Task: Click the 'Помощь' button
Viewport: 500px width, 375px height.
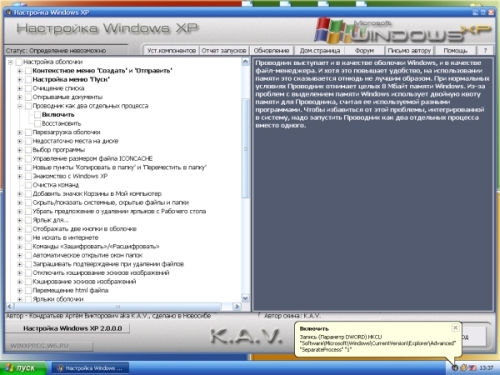Action: click(x=455, y=51)
